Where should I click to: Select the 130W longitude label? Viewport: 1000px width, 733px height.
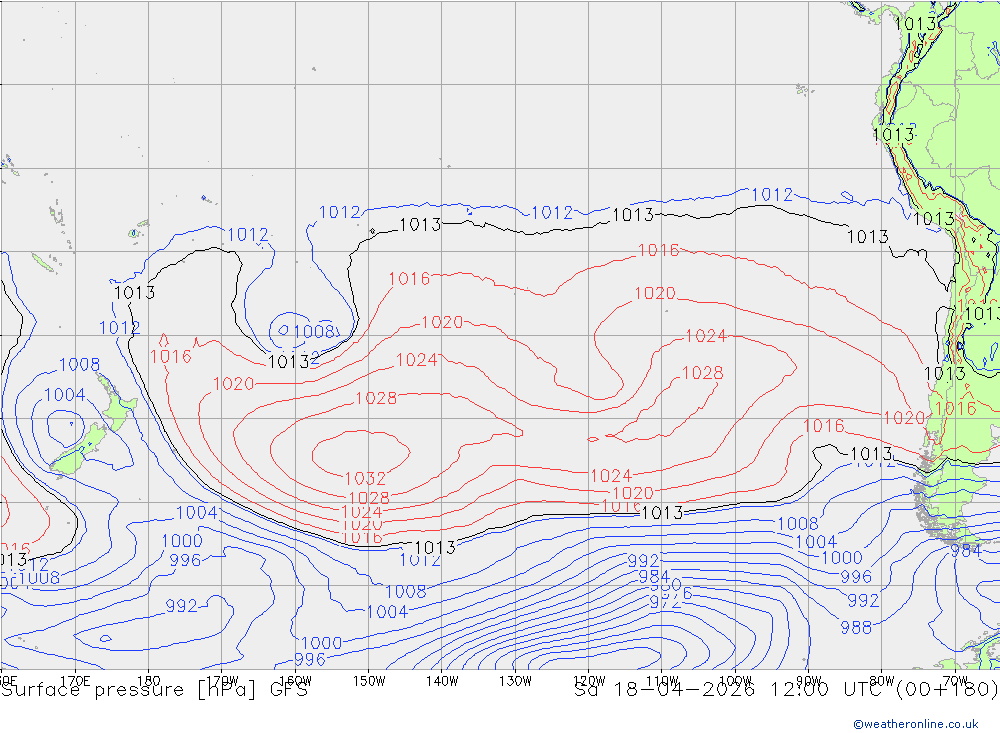pos(515,681)
